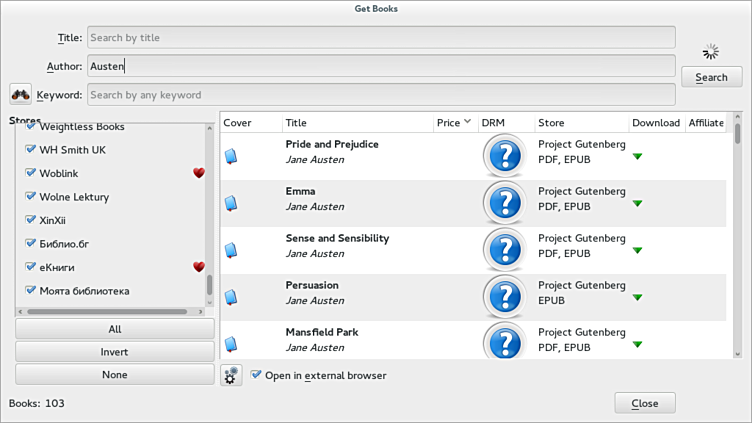This screenshot has height=423, width=752.
Task: Click the binoculars advanced search icon
Action: [x=20, y=94]
